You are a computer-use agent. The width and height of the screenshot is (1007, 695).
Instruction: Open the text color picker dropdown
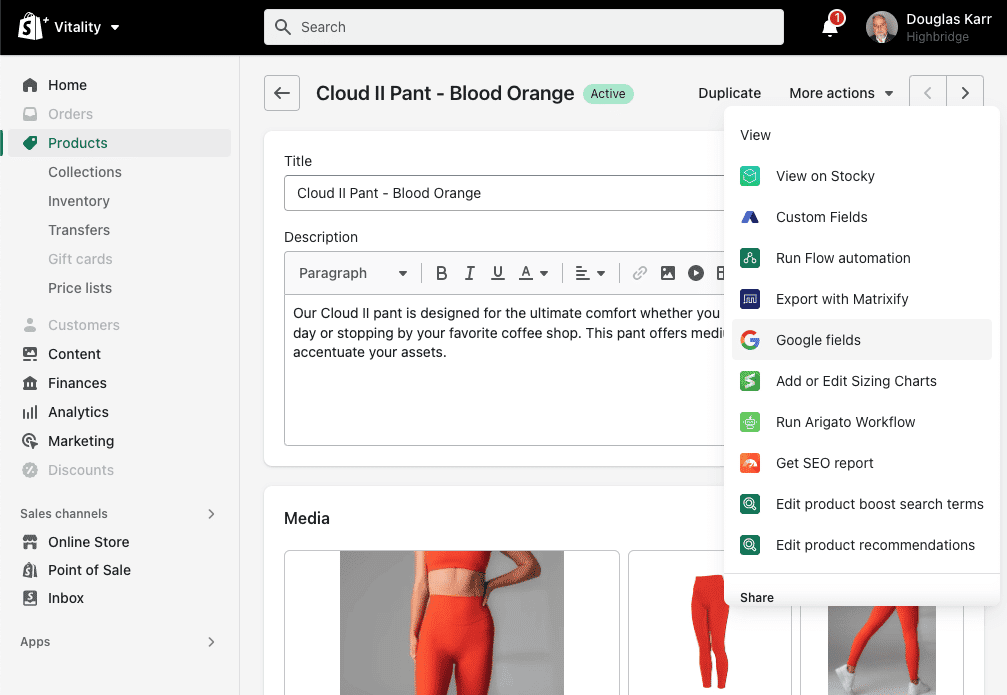534,273
